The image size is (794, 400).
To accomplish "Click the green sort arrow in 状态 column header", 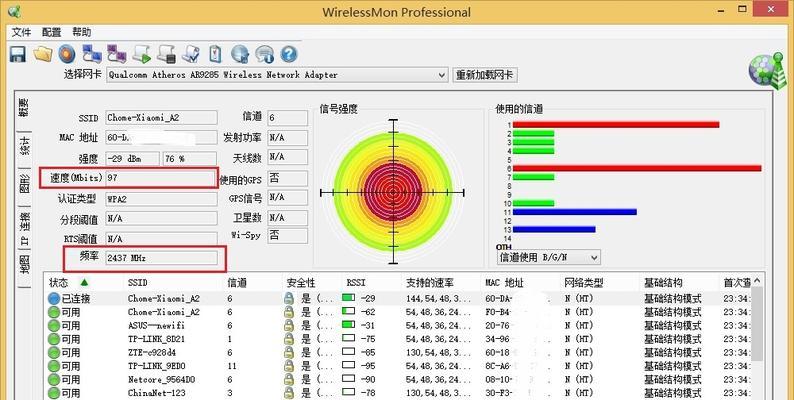I will point(85,282).
